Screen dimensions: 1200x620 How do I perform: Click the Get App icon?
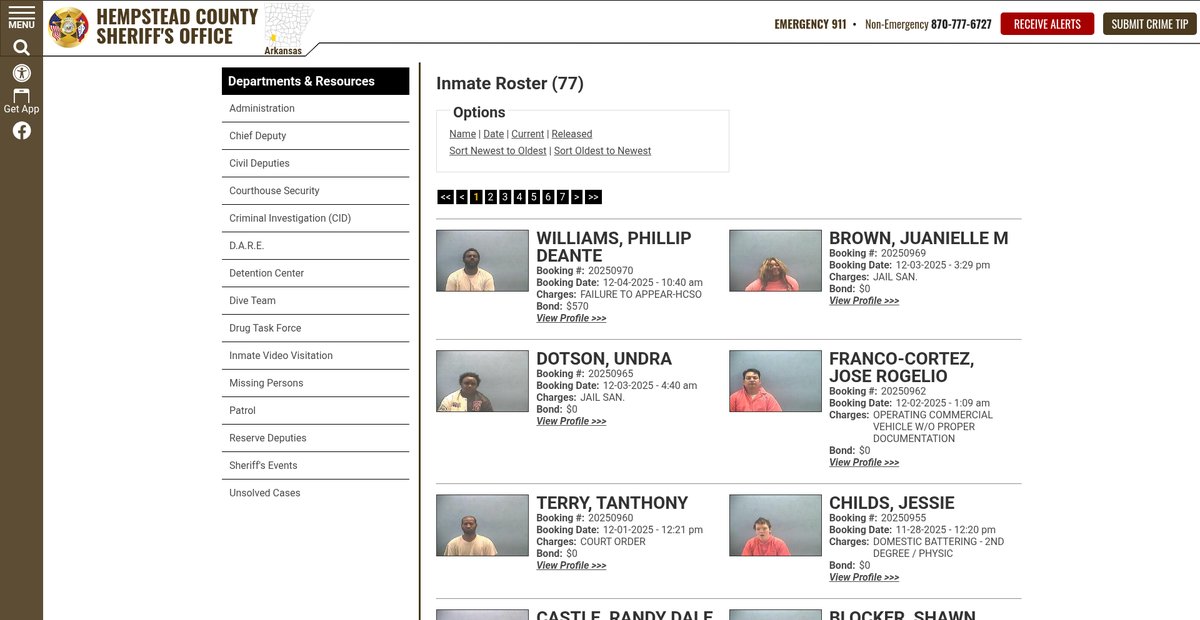point(21,101)
